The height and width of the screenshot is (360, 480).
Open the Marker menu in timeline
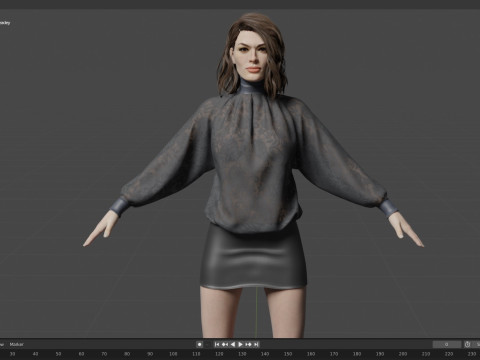point(17,344)
